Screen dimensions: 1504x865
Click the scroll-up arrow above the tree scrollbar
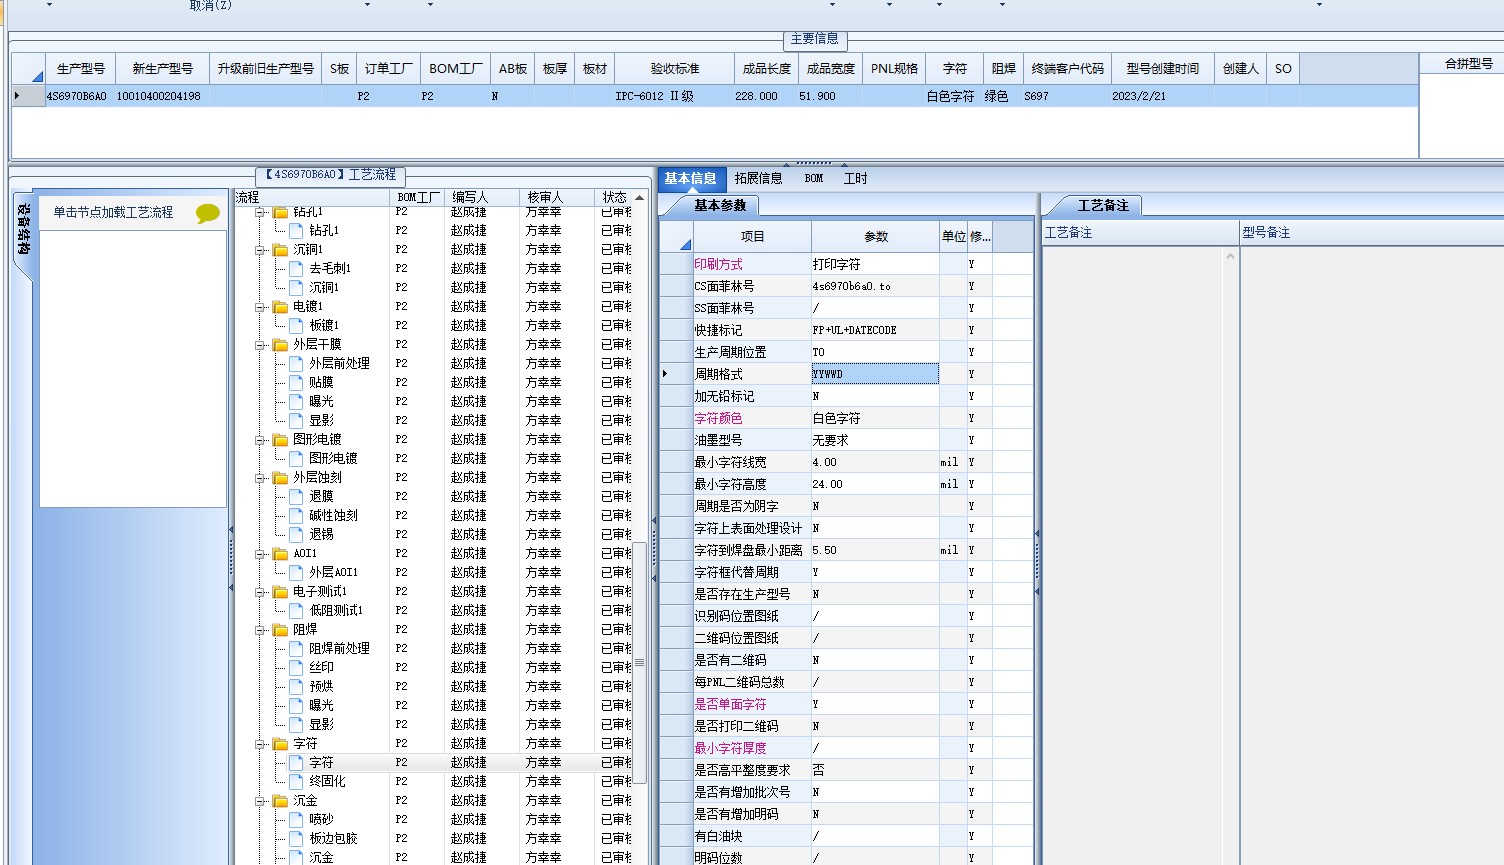point(639,197)
